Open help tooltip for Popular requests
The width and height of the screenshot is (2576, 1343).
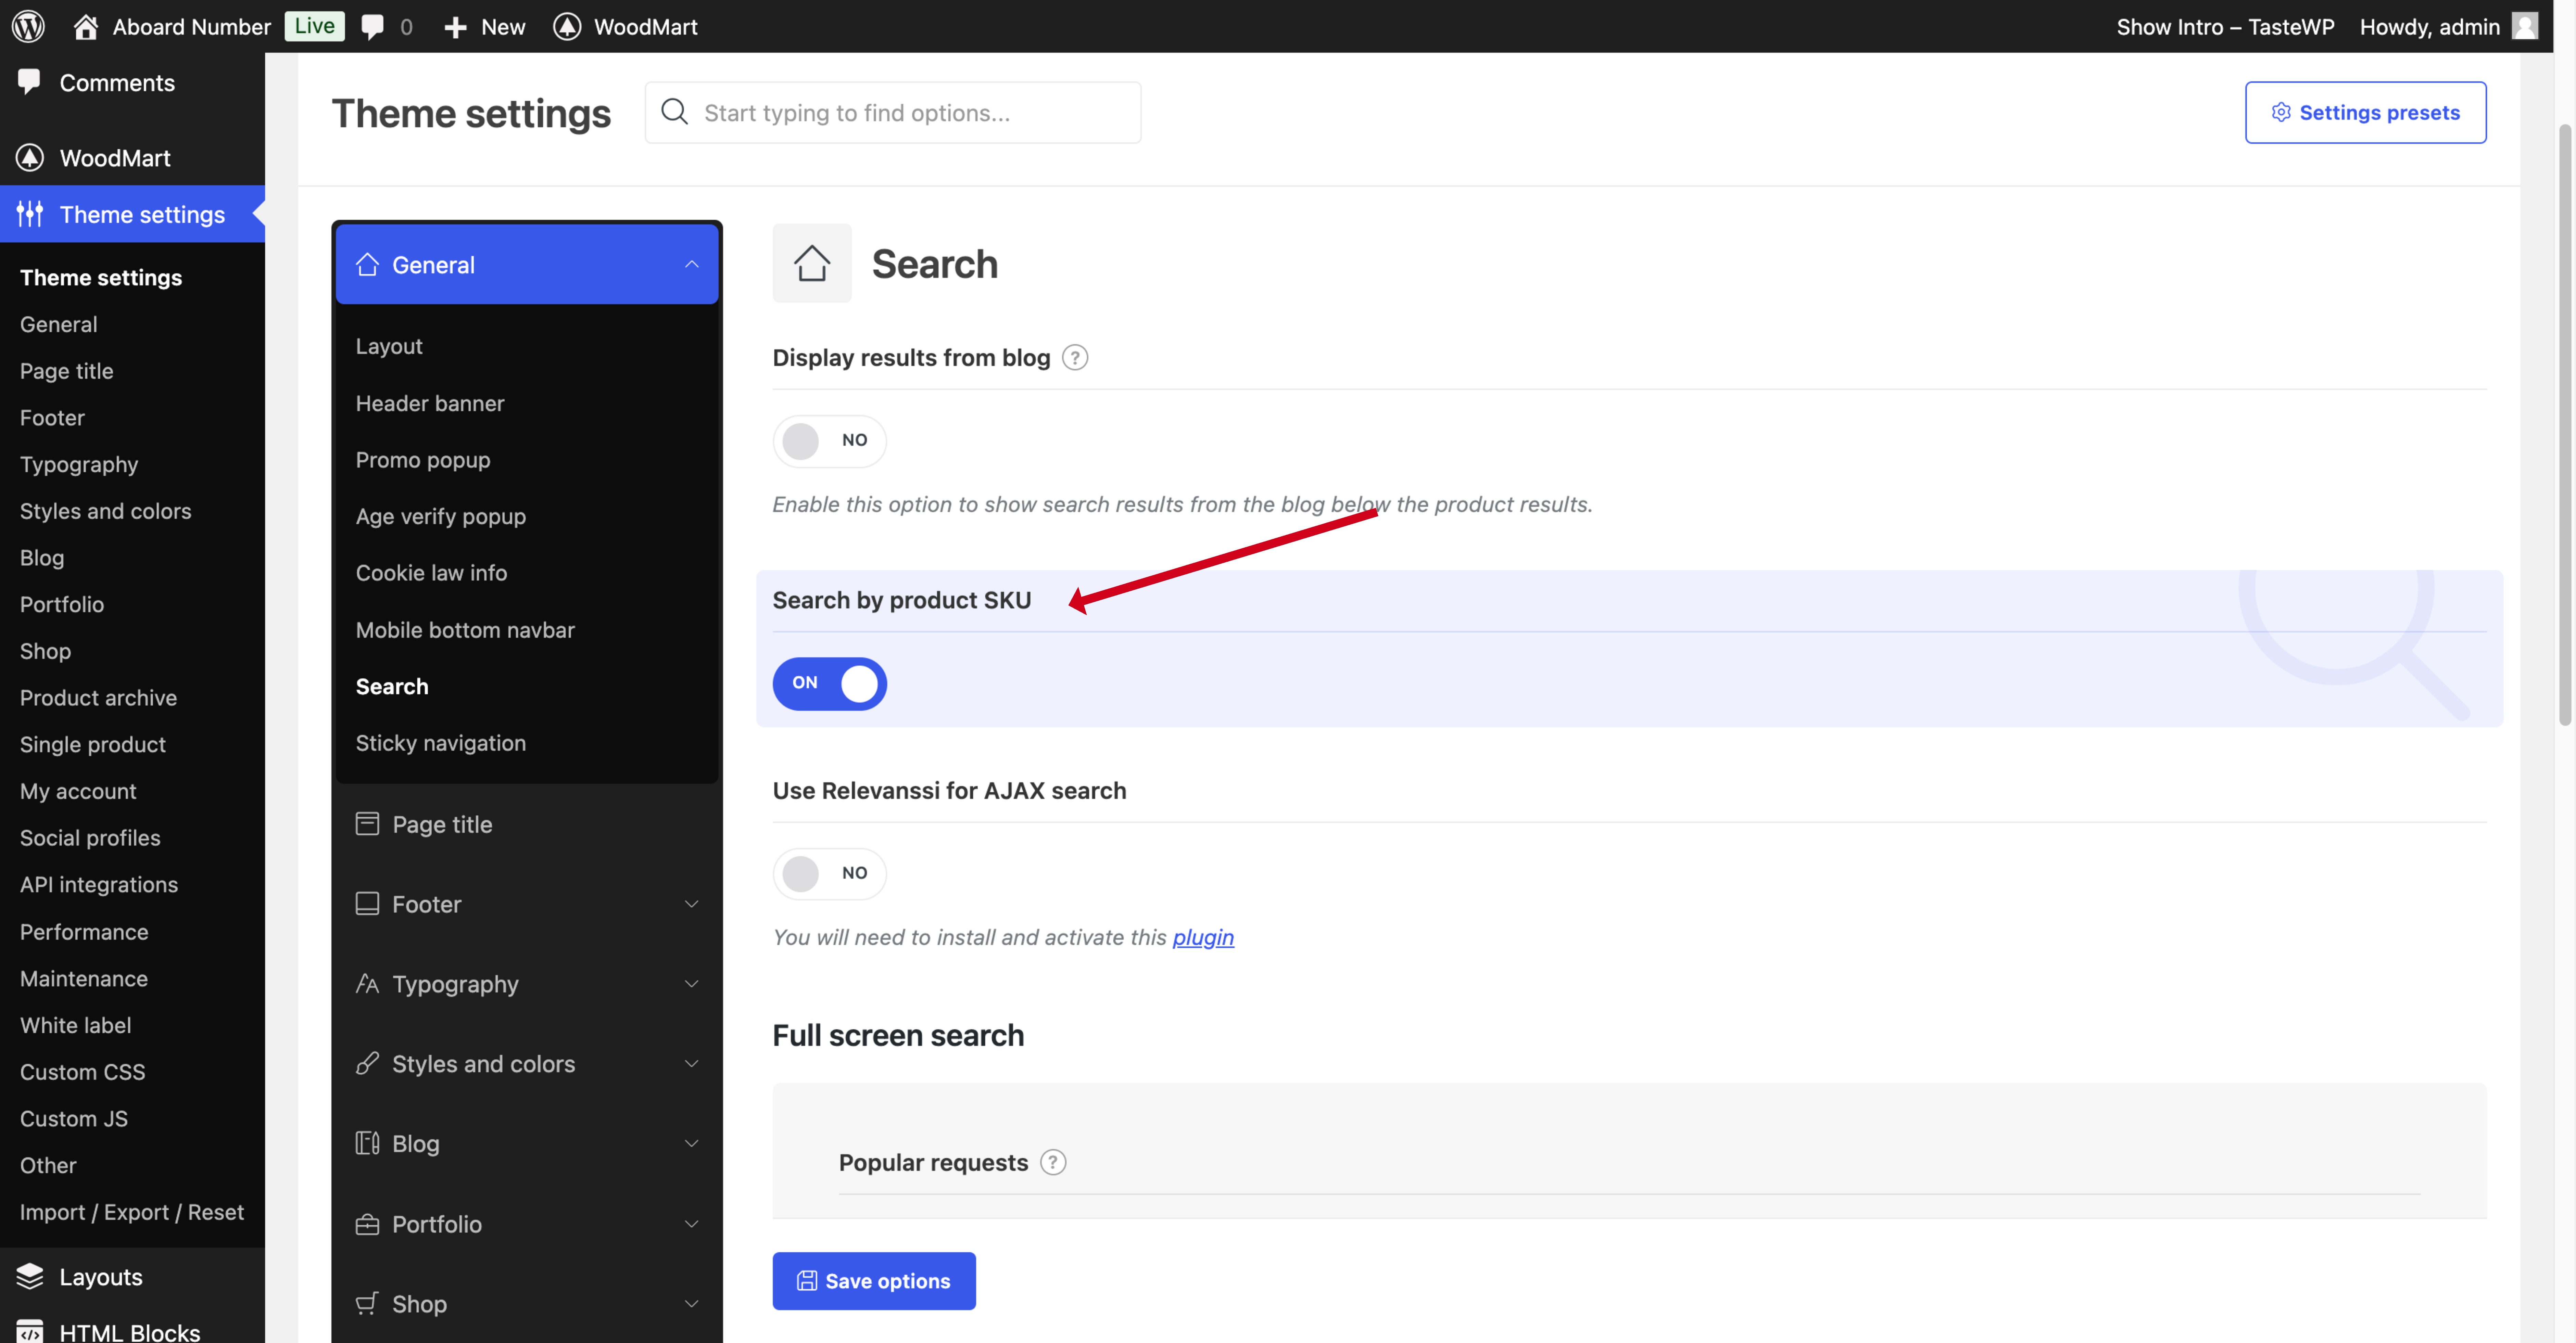coord(1053,1162)
